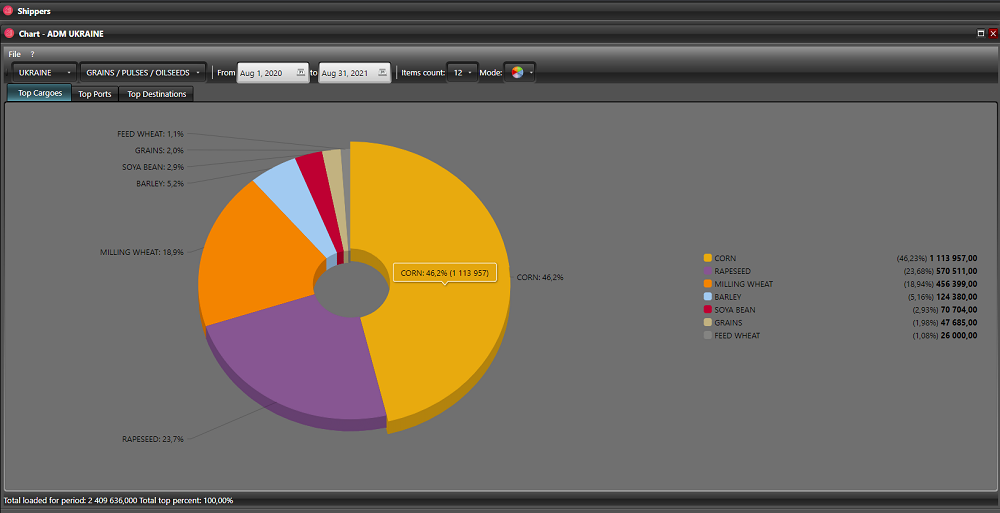Viewport: 1000px width, 513px height.
Task: Click the MILLING WHEAT: 18,9% chart label
Action: (x=142, y=252)
